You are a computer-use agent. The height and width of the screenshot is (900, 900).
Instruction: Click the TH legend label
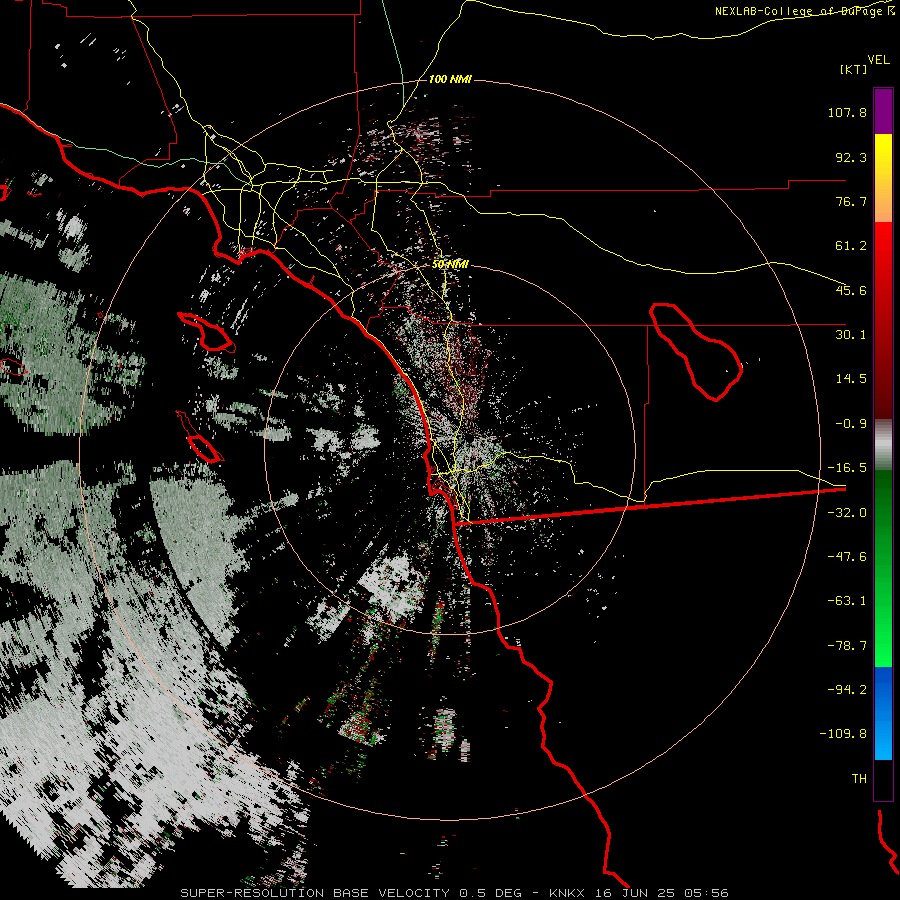pos(859,779)
